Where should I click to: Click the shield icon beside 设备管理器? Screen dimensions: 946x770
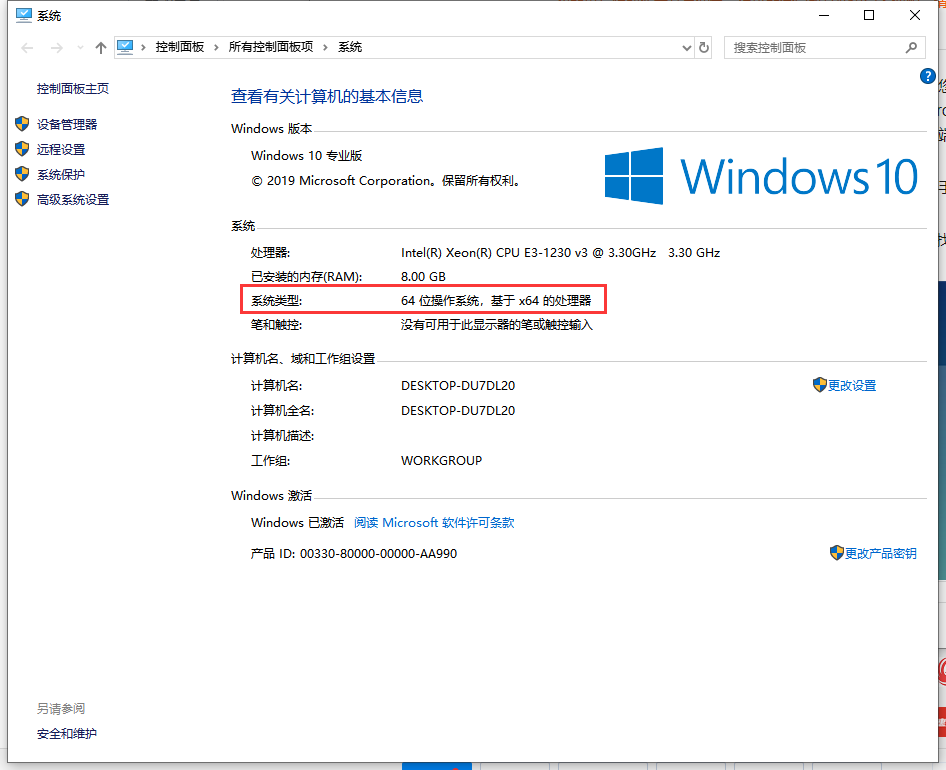[22, 124]
